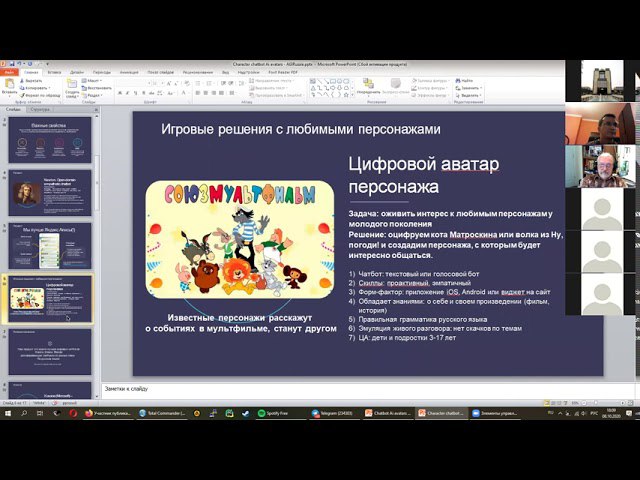Open Telegram from the taskbar
640x480 pixels.
[x=333, y=413]
